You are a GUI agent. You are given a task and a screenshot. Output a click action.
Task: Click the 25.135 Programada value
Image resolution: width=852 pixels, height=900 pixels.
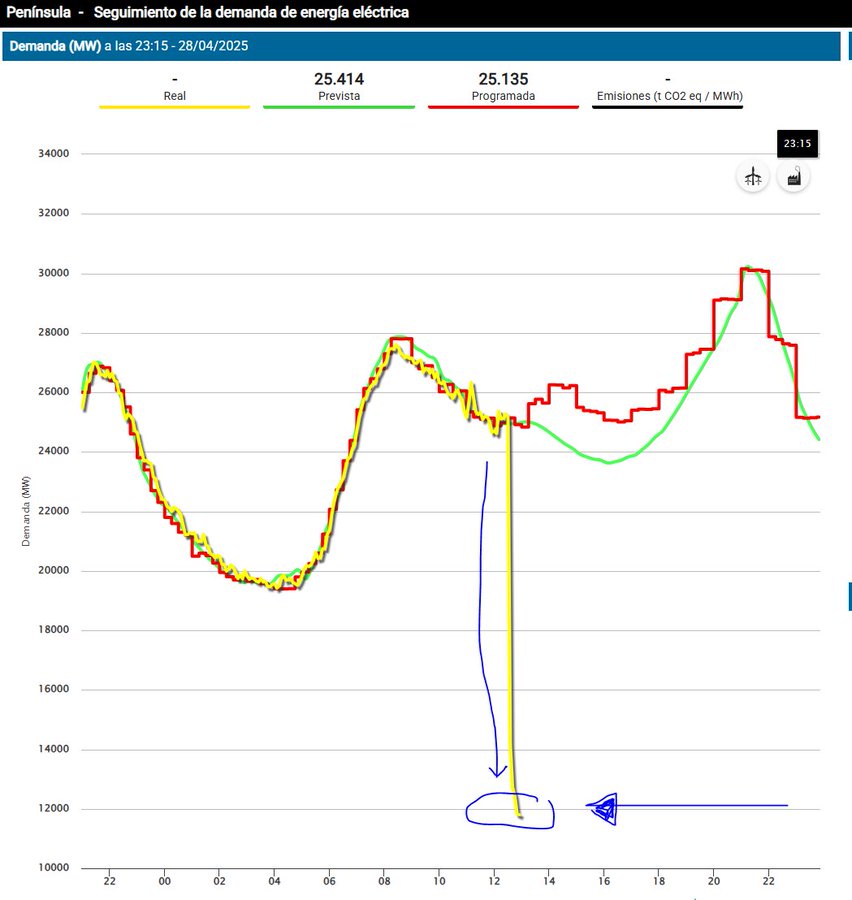point(503,79)
